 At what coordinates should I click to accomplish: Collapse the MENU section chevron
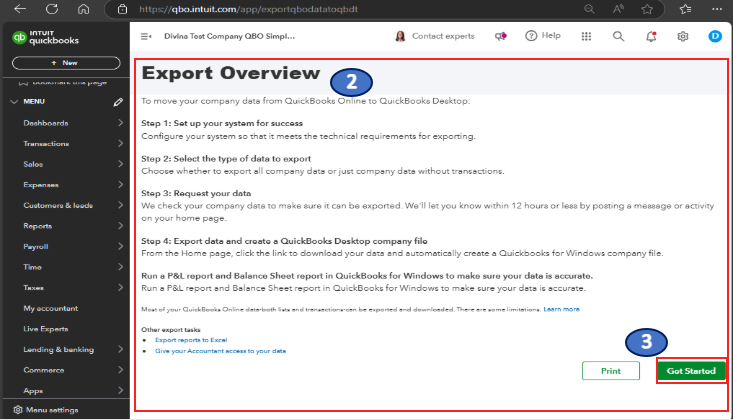[x=14, y=101]
